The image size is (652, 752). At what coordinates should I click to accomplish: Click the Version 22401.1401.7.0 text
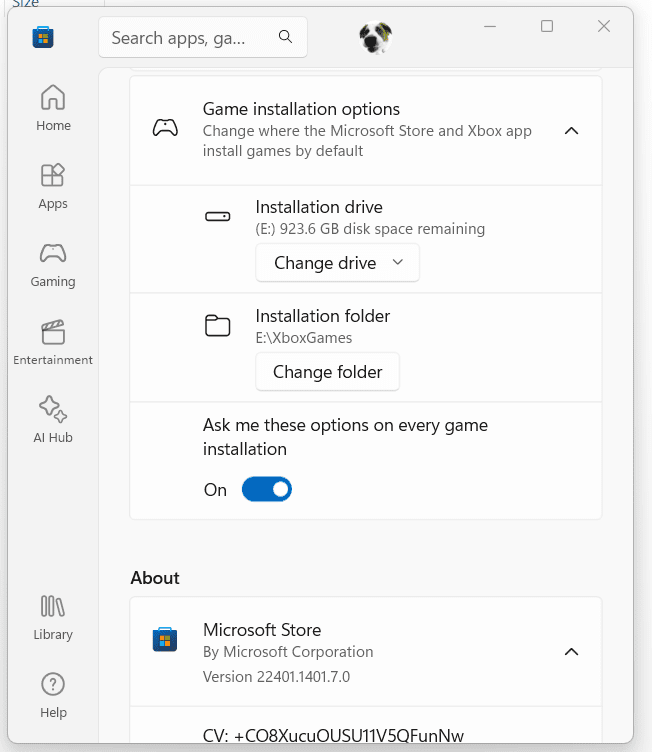(x=276, y=677)
